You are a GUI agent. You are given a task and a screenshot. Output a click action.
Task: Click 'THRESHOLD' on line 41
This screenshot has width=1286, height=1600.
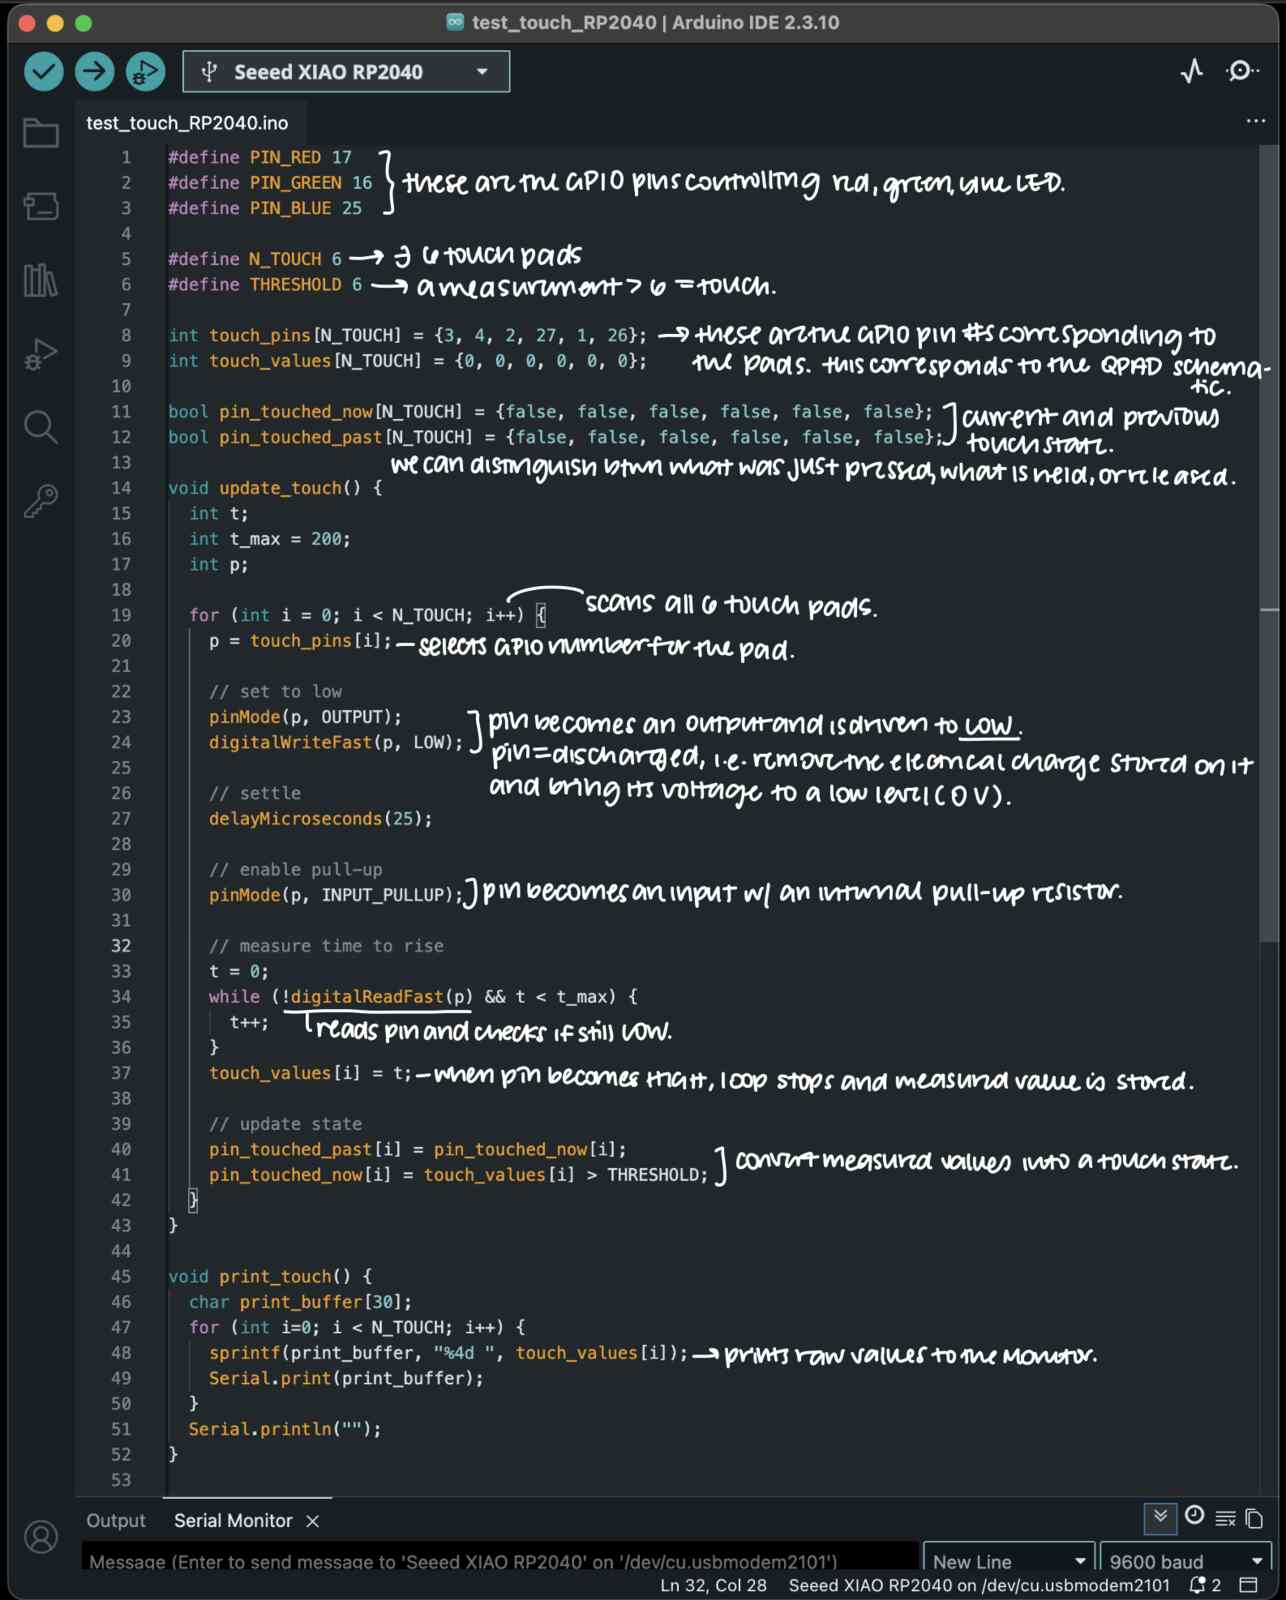pyautogui.click(x=654, y=1174)
